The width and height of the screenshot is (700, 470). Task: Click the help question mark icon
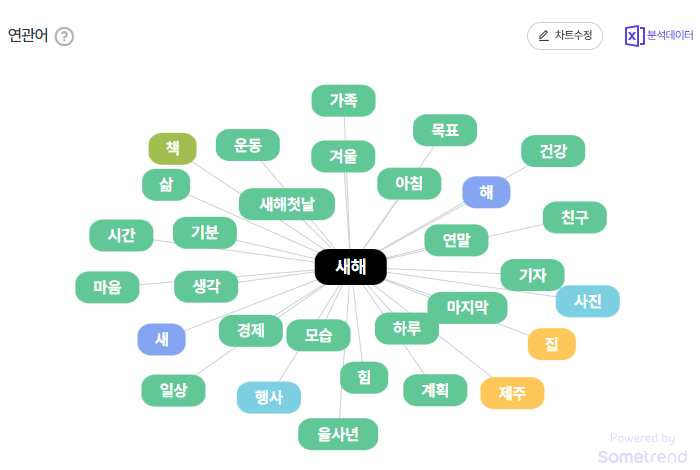tap(65, 37)
